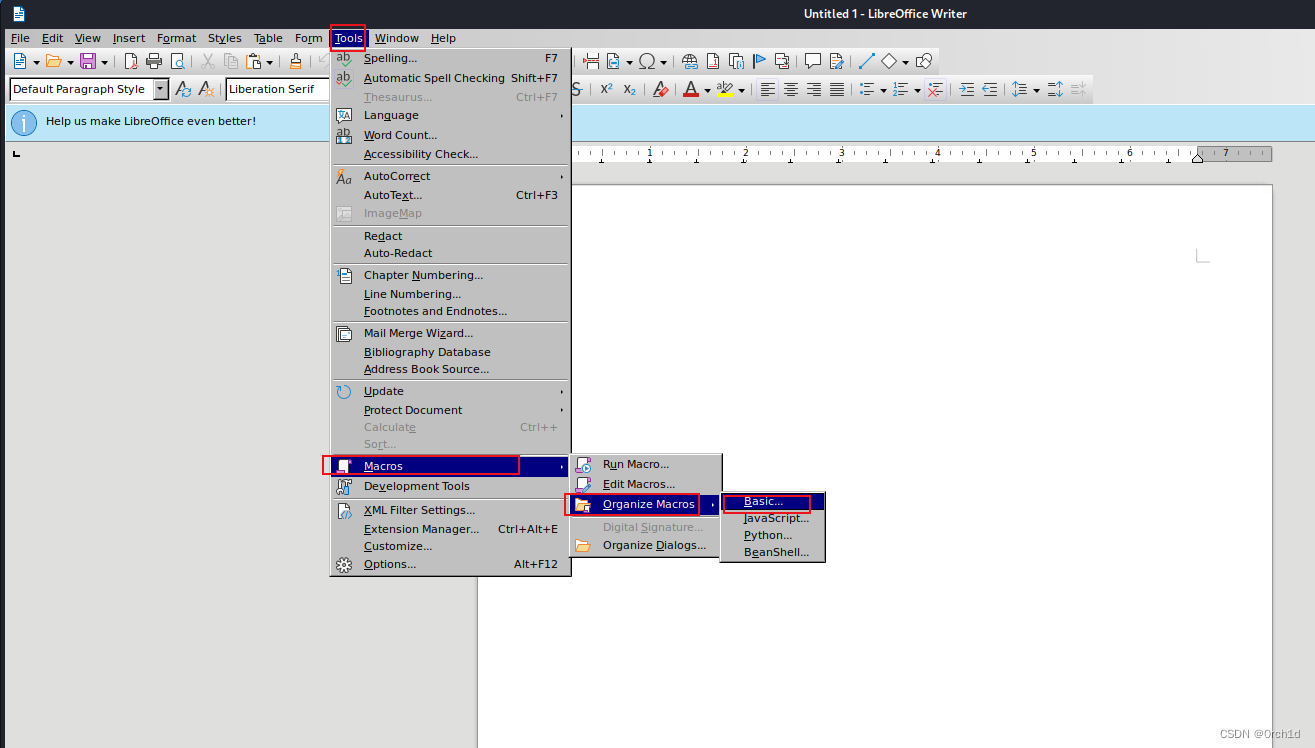Viewport: 1315px width, 748px height.
Task: Open the Paste dropdown arrow
Action: [270, 62]
